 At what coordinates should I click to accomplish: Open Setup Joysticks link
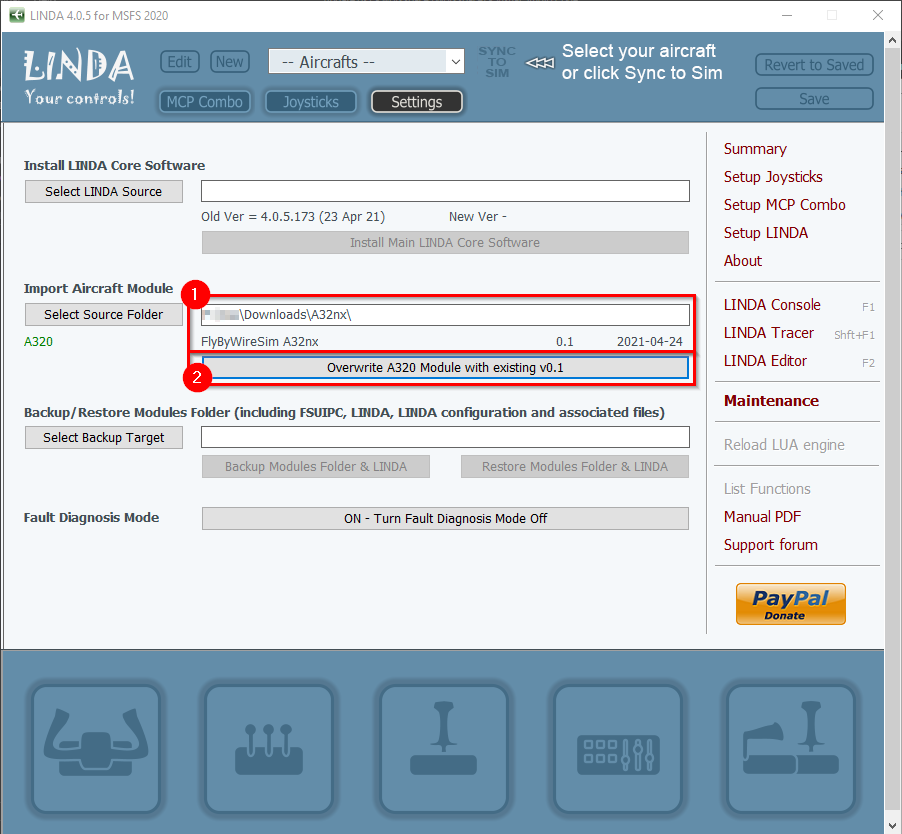tap(773, 177)
